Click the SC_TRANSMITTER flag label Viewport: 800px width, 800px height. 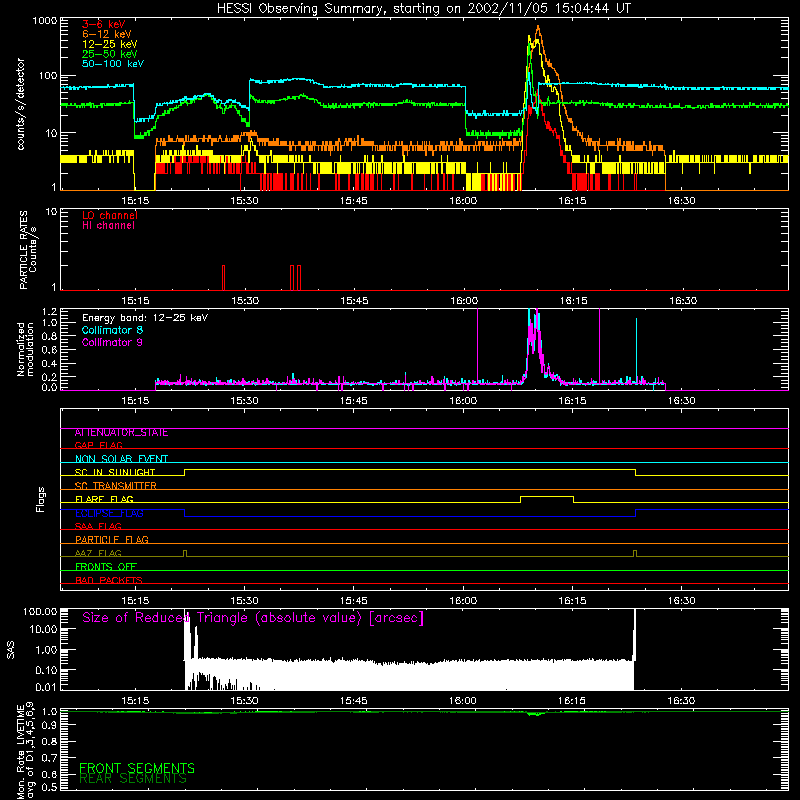116,485
